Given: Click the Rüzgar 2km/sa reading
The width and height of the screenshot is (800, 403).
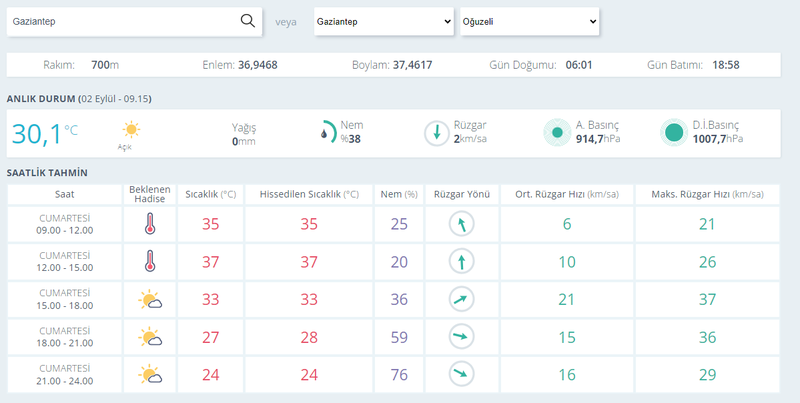Looking at the screenshot, I should [470, 132].
